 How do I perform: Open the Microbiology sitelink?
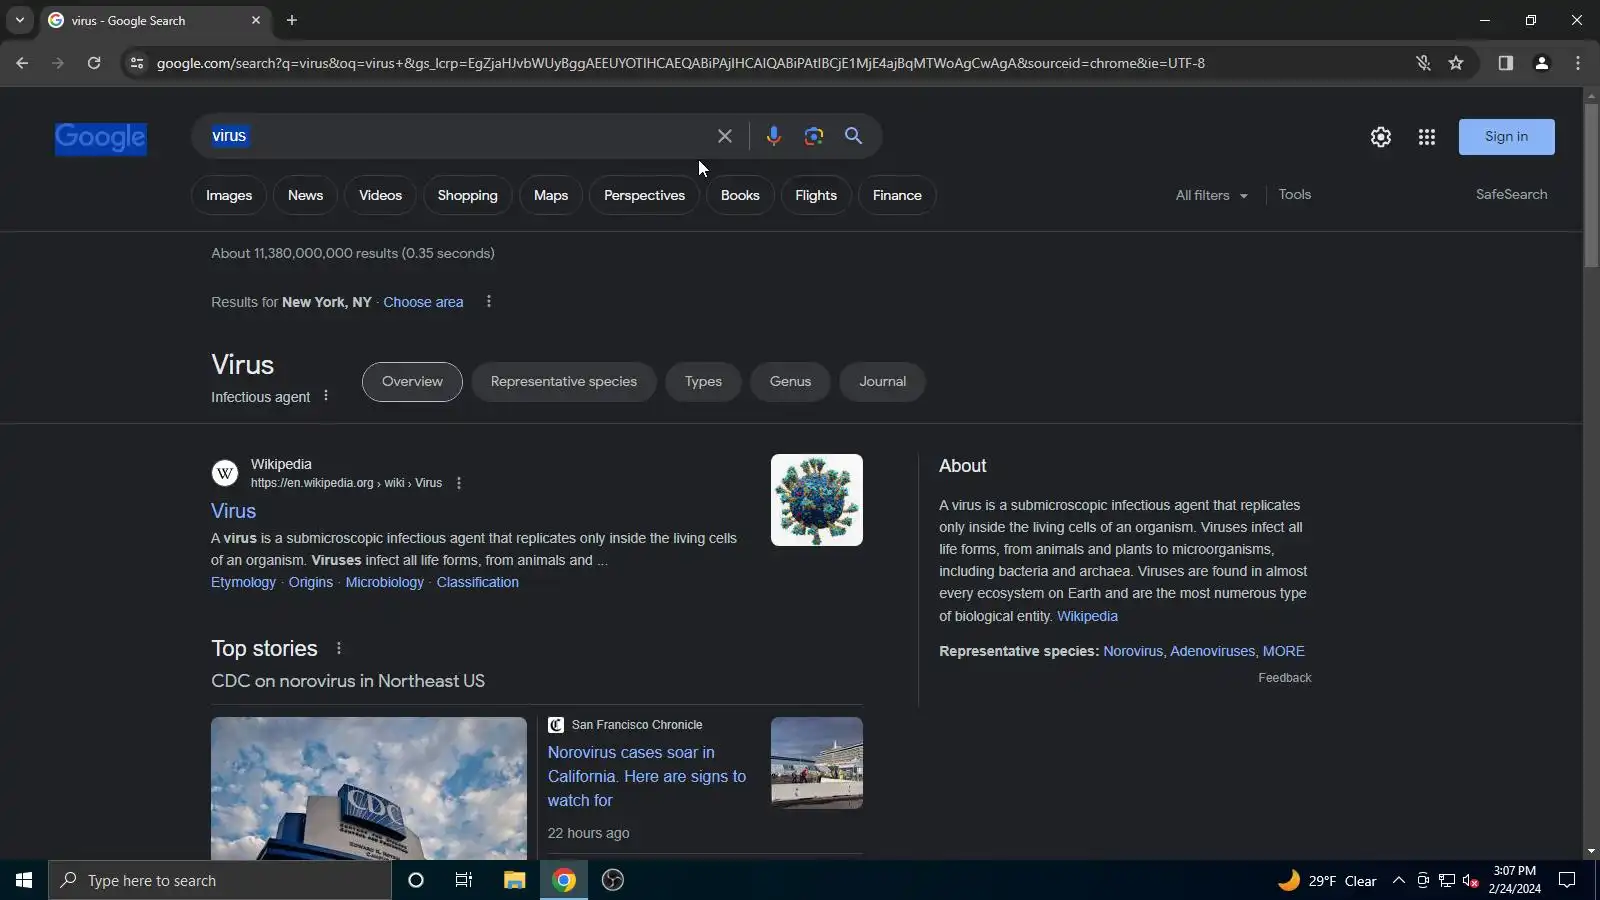(x=385, y=582)
